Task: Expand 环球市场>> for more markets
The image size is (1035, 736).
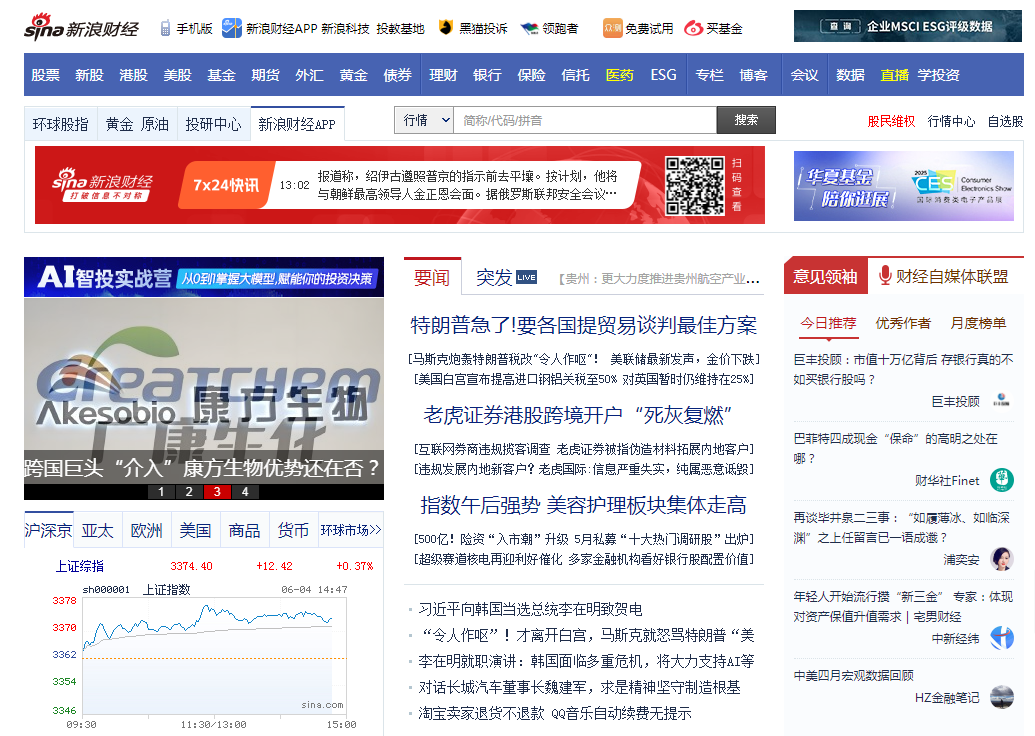Action: tap(351, 530)
